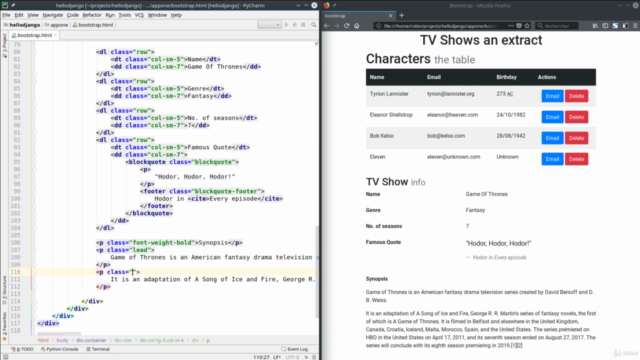
Task: Click Delete button for Tyrion Lannister
Action: click(576, 96)
